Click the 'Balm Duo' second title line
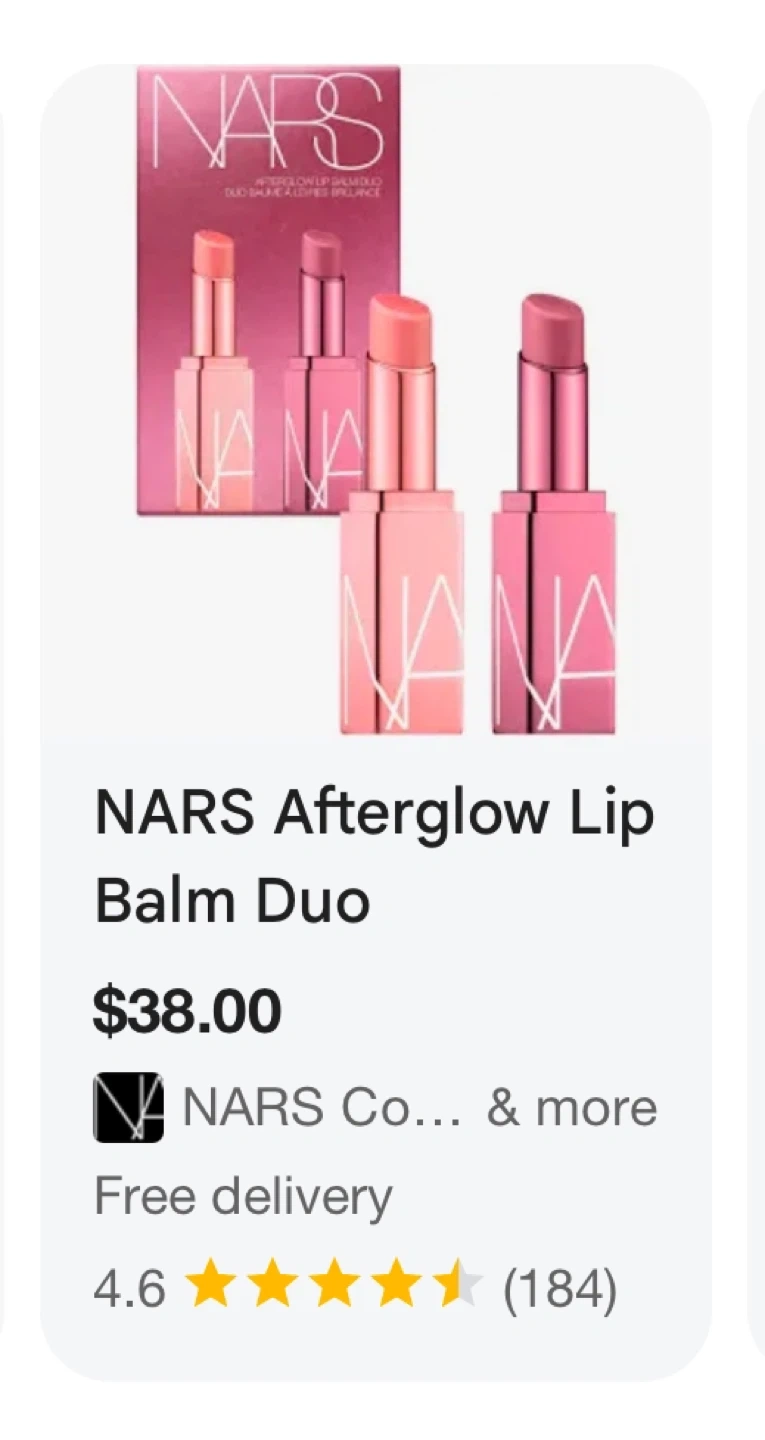Viewport: 765px width, 1440px height. pyautogui.click(x=232, y=900)
